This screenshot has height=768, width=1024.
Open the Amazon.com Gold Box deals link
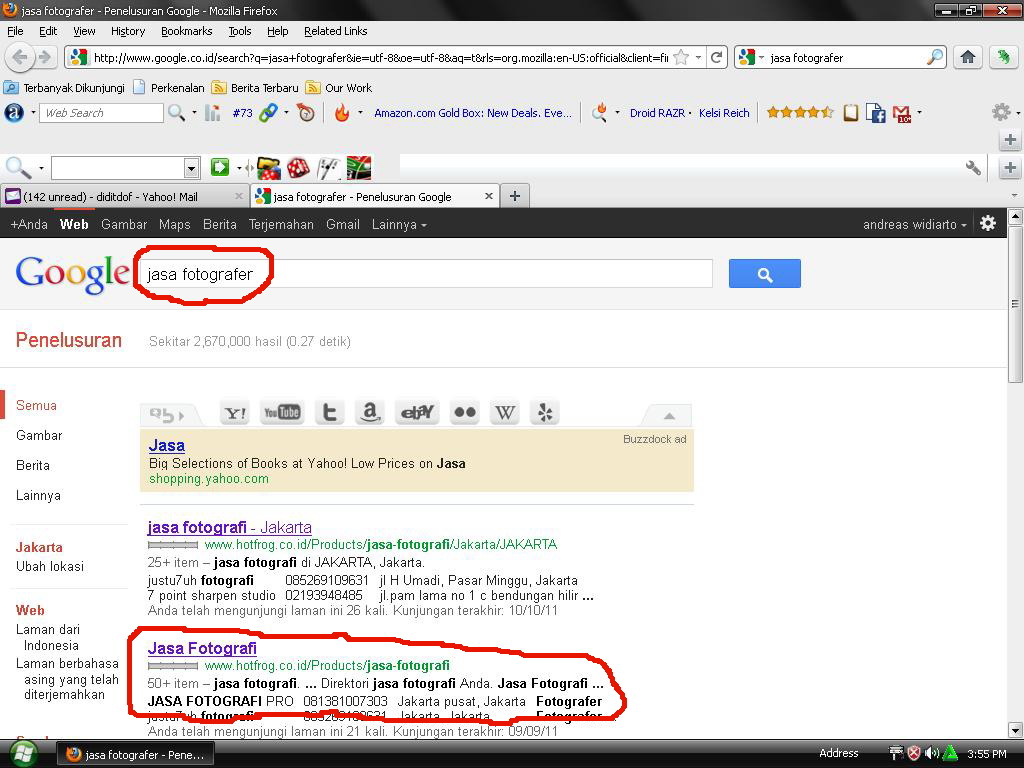[x=473, y=113]
